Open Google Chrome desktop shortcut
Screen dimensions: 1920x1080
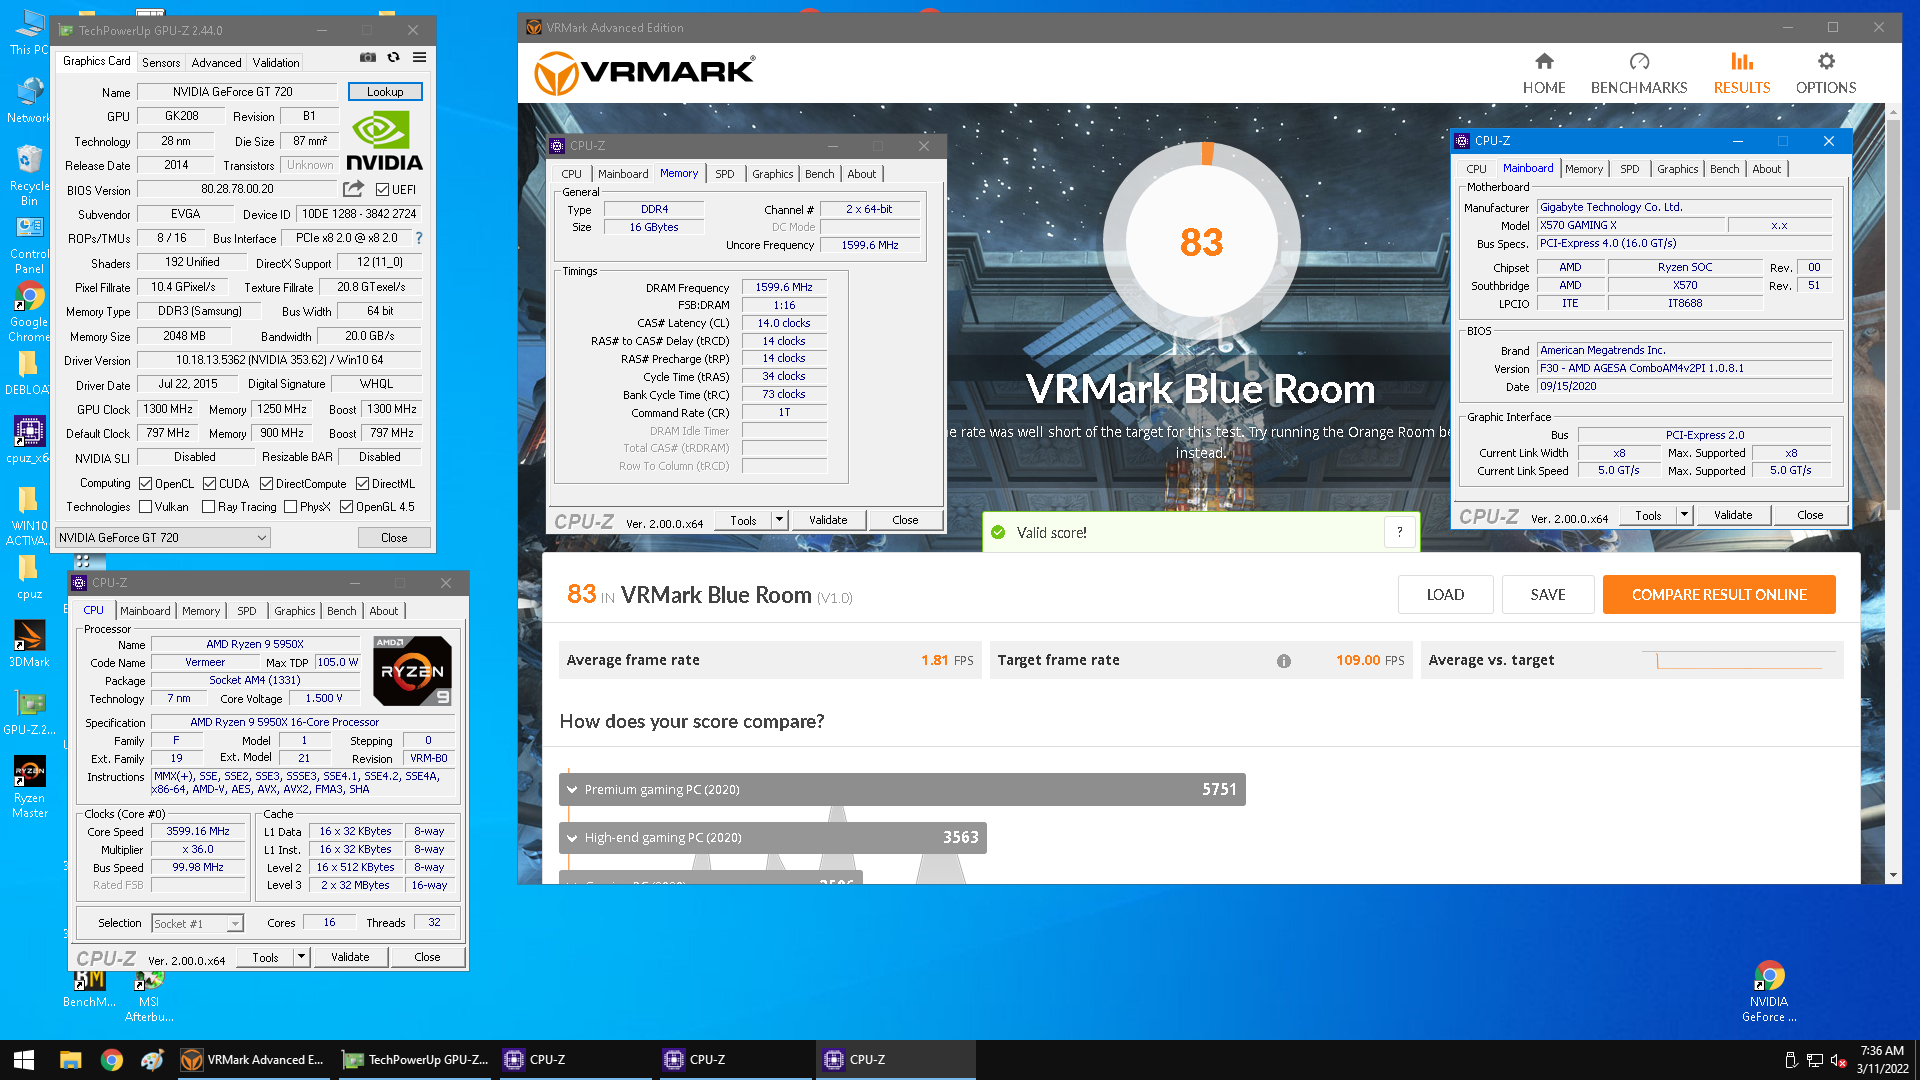[29, 312]
